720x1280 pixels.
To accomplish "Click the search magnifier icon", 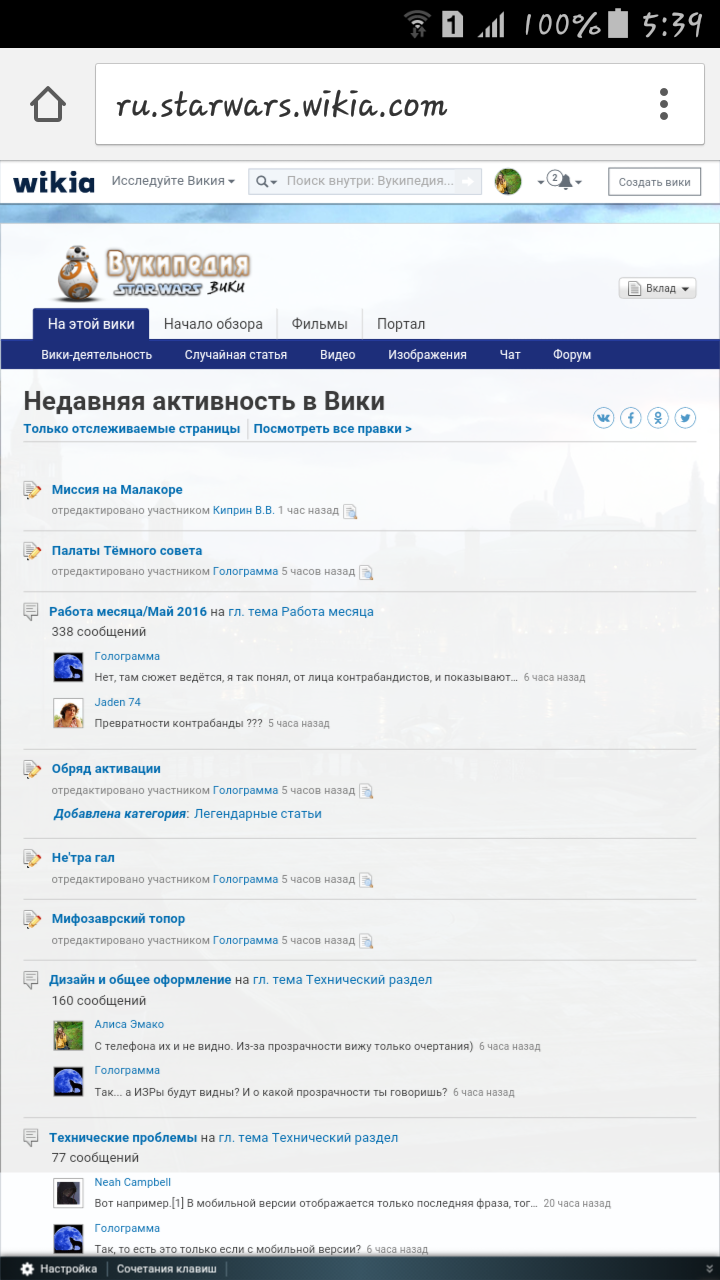I will click(x=262, y=181).
